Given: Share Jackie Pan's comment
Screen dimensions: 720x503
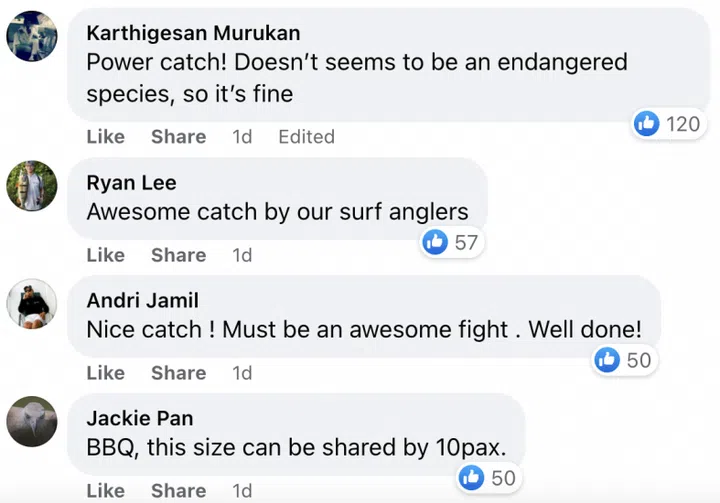Looking at the screenshot, I should [178, 491].
